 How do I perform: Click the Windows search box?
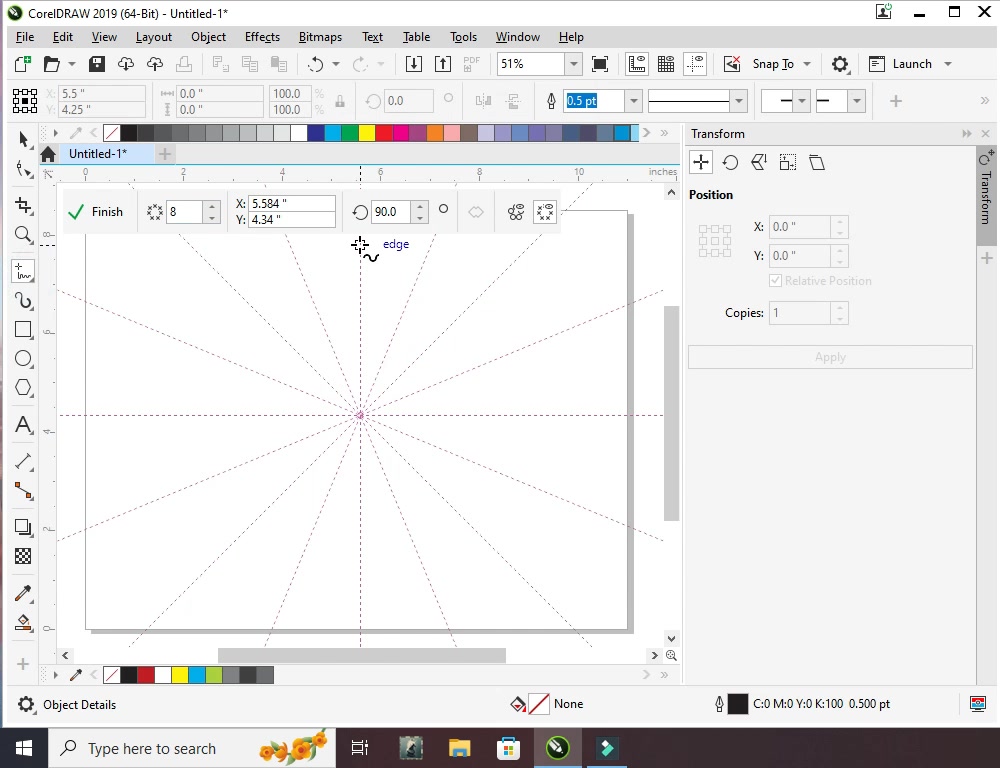click(x=193, y=748)
